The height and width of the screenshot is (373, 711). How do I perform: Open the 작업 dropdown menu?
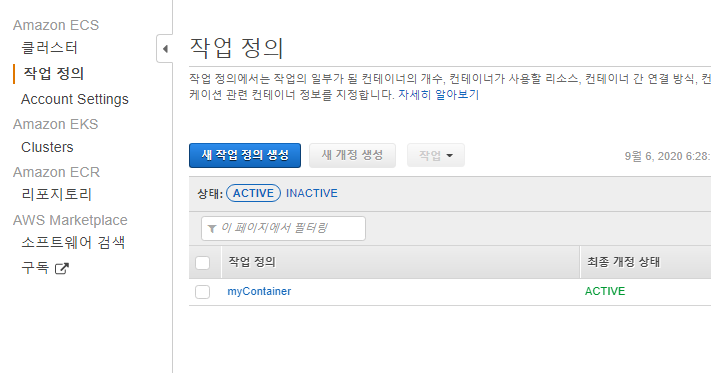[436, 155]
